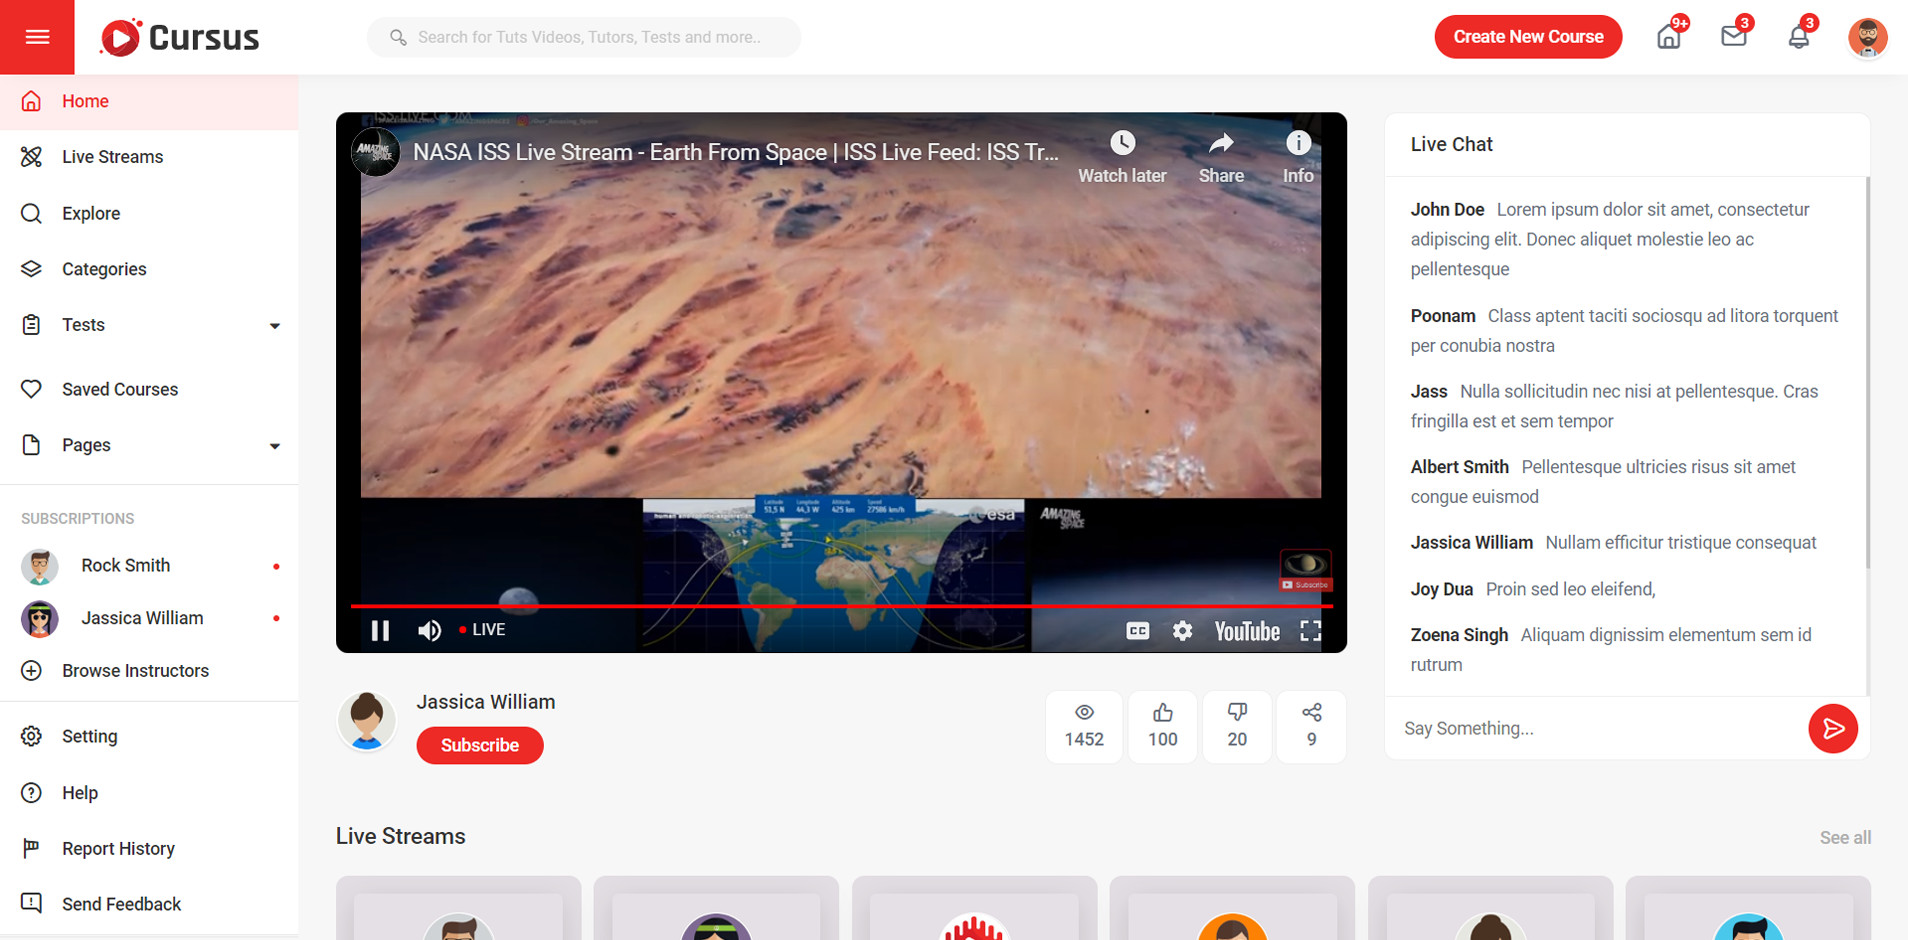The width and height of the screenshot is (1908, 940).
Task: Send chat message with paper plane icon
Action: coord(1832,728)
